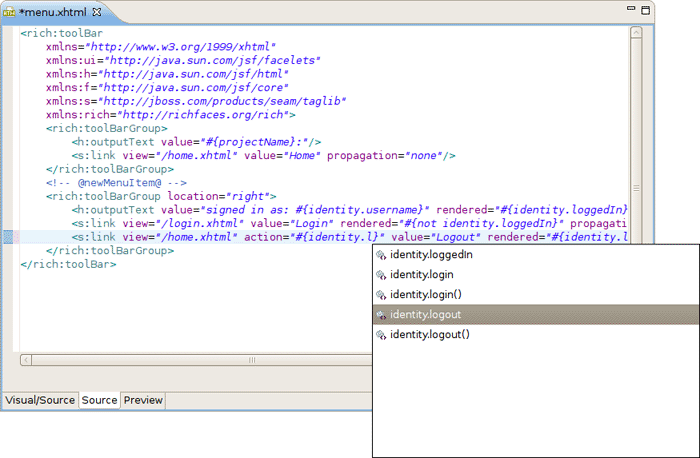Click the left gutter marker on current line
The image size is (700, 458).
point(8,237)
